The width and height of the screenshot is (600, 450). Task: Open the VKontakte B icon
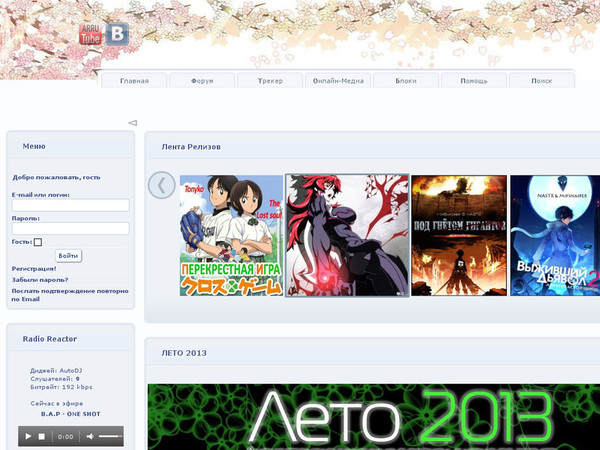pos(117,34)
